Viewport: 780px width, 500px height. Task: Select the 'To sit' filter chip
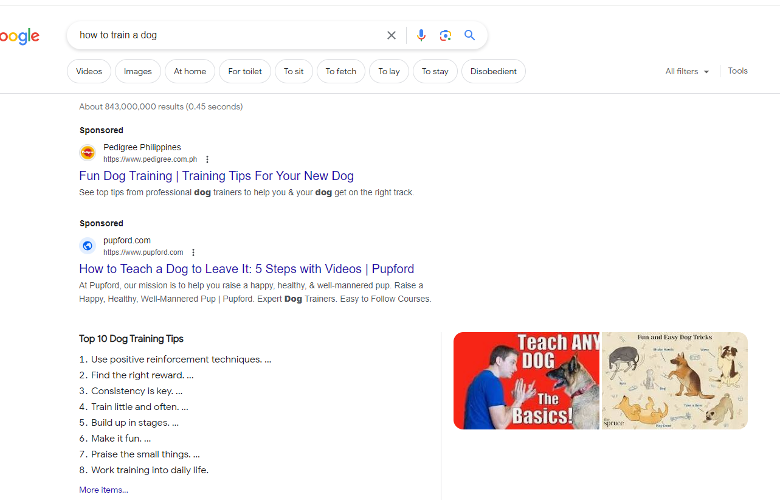click(293, 71)
